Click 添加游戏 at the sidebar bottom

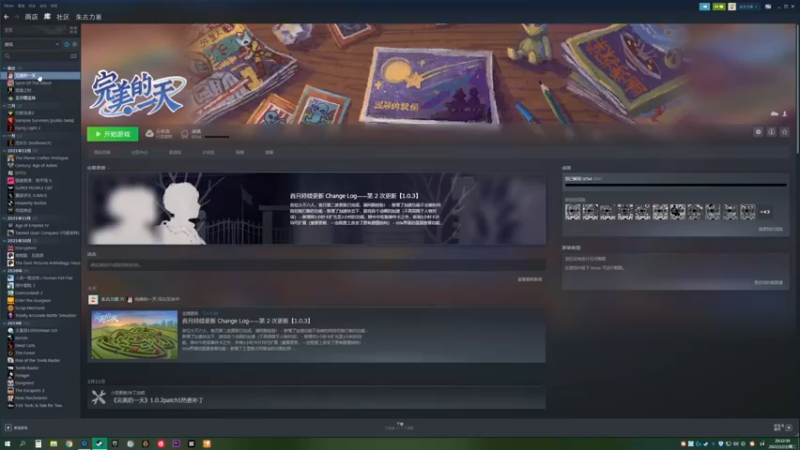[17, 428]
